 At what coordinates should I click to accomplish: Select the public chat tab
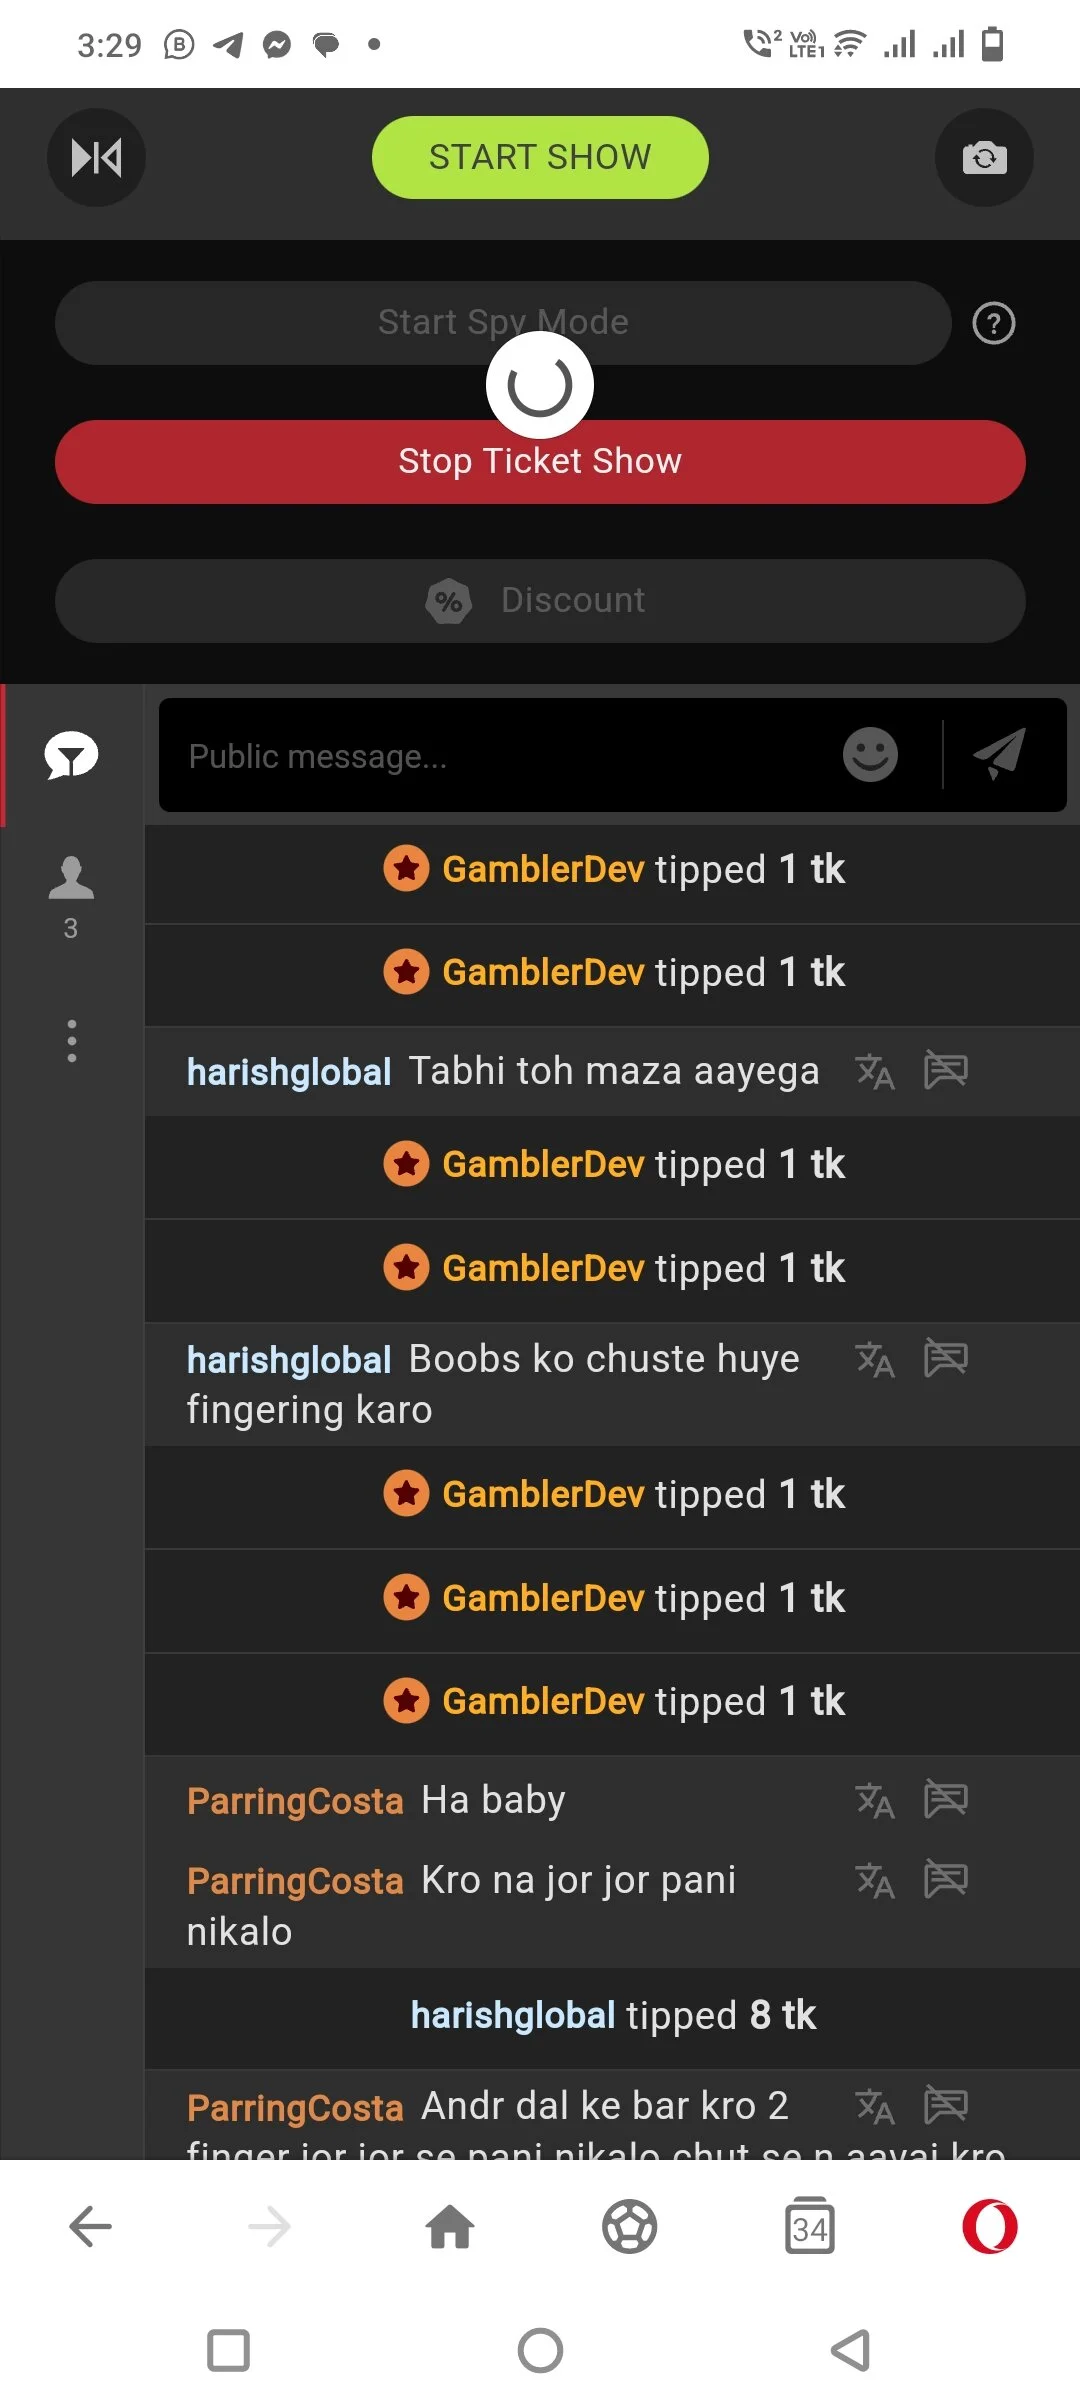[x=71, y=755]
